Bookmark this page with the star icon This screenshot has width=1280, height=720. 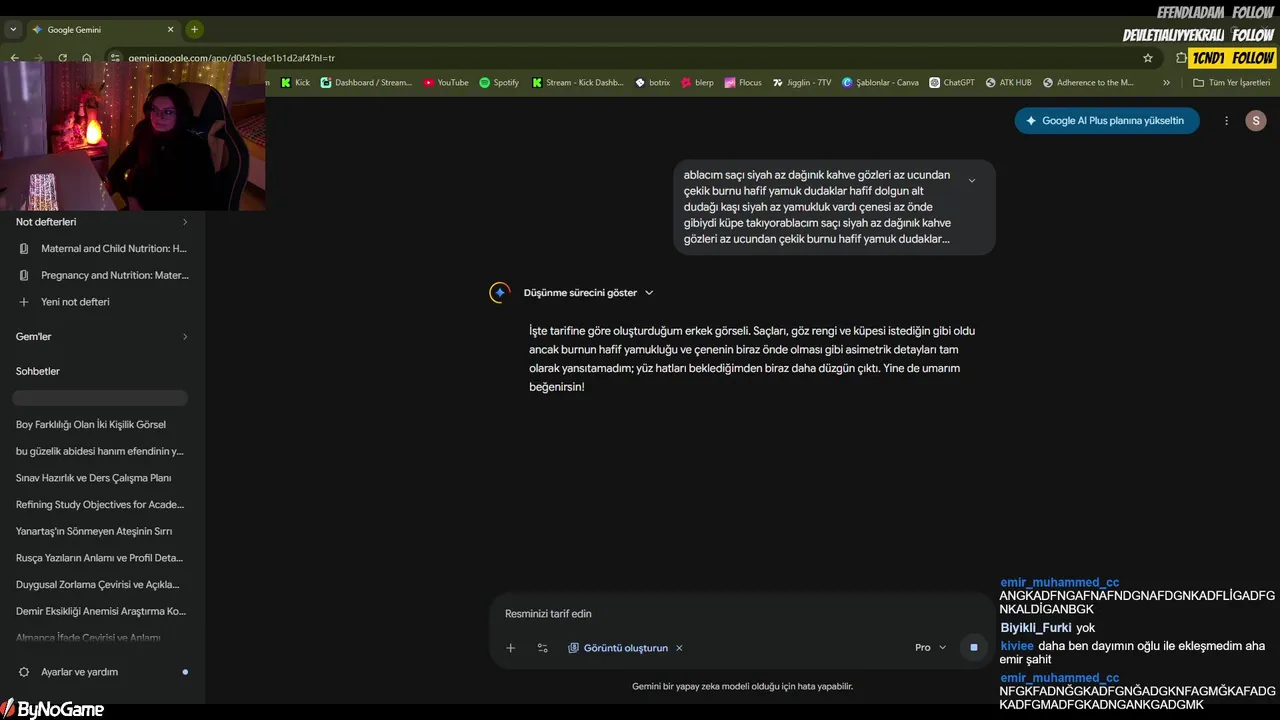1148,58
